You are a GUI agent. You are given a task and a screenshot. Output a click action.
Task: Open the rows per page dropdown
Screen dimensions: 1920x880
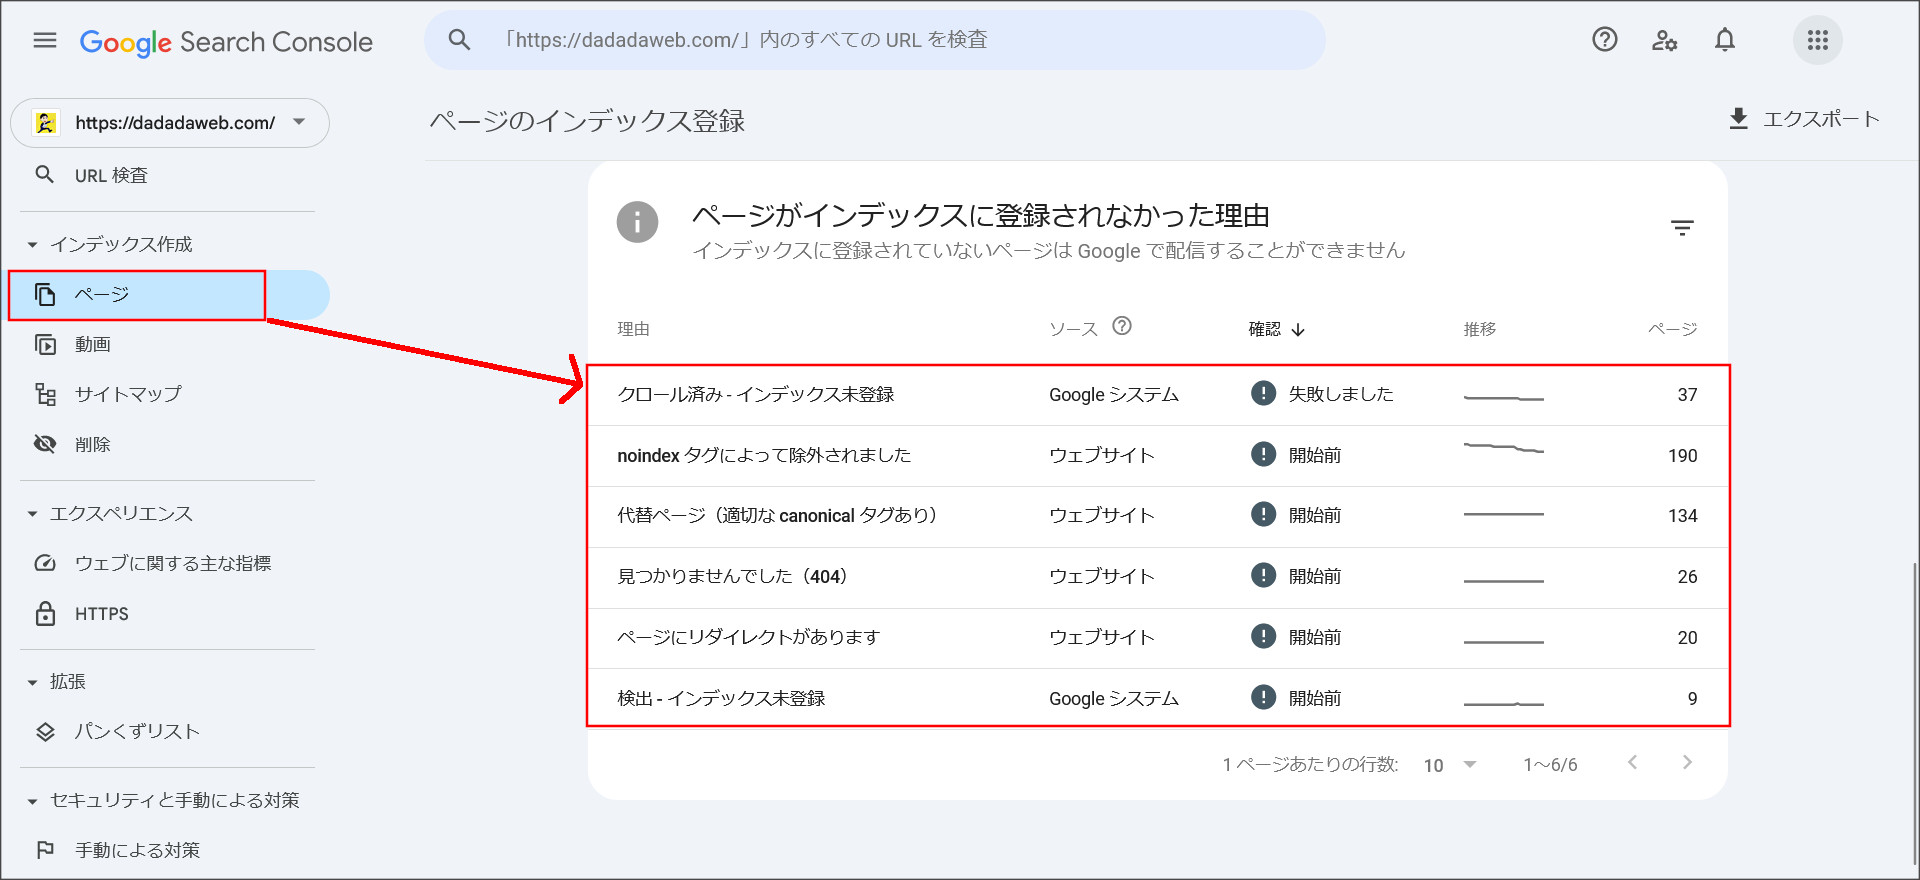point(1450,765)
